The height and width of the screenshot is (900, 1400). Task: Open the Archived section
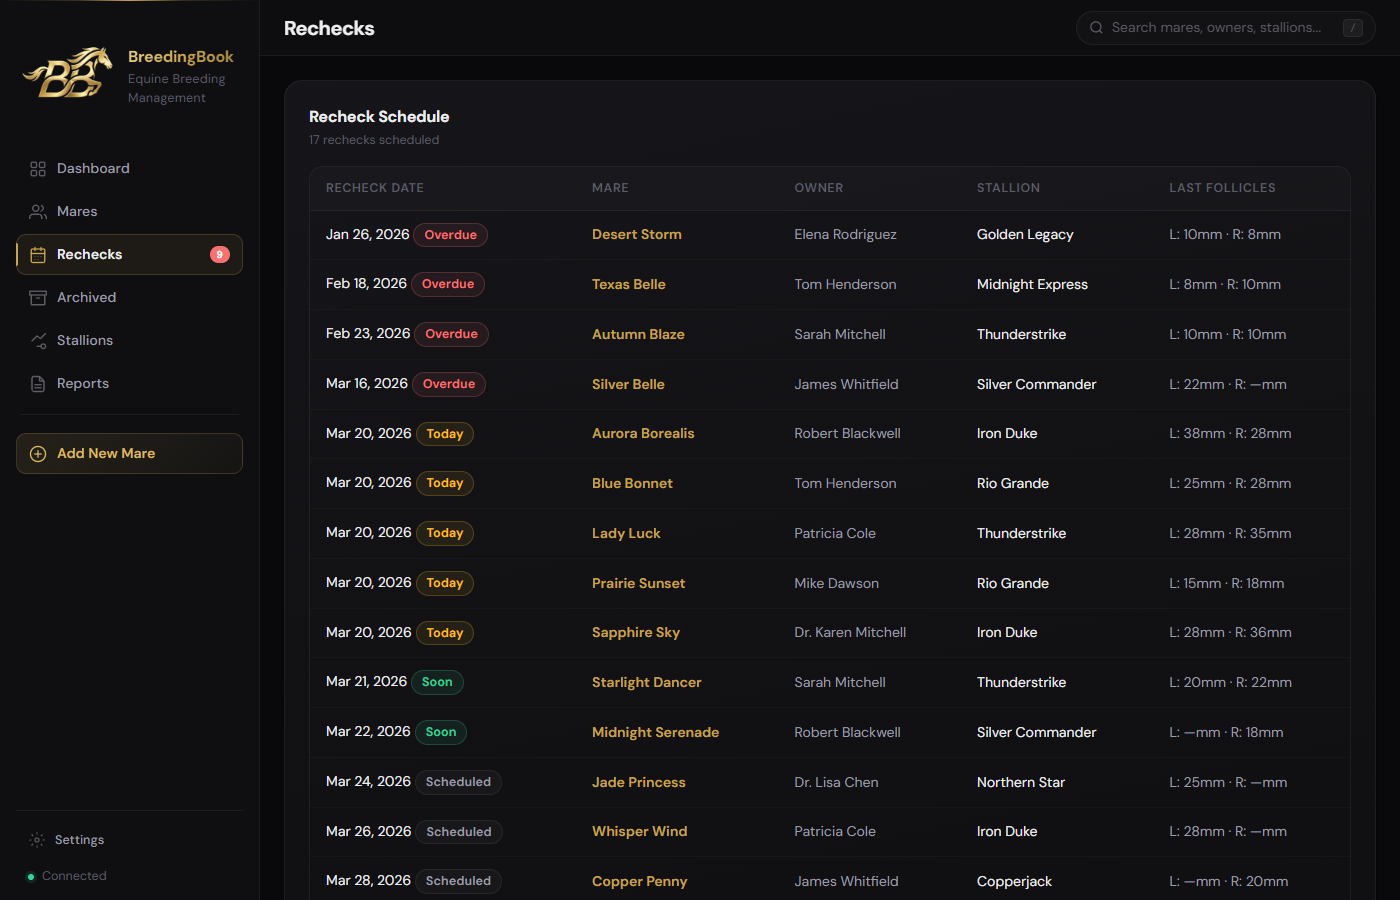(x=129, y=298)
